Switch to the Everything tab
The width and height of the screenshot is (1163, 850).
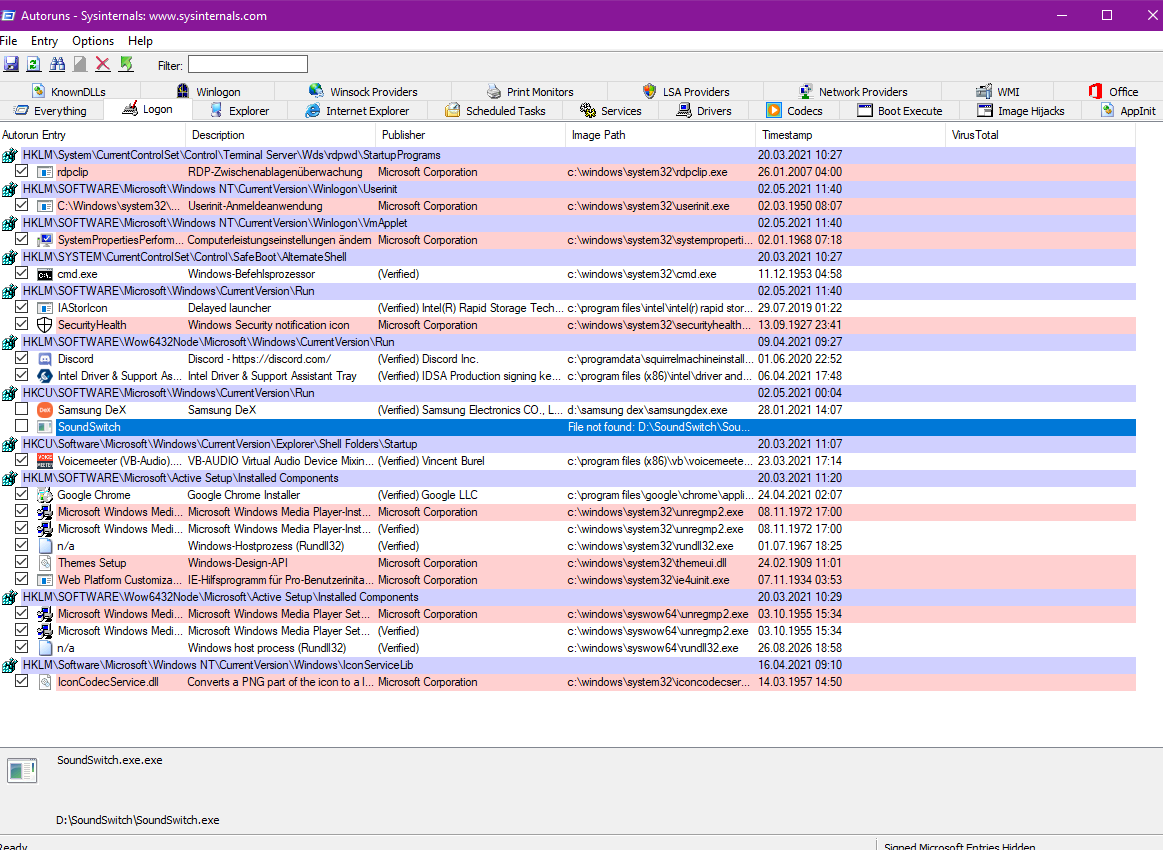pos(51,111)
